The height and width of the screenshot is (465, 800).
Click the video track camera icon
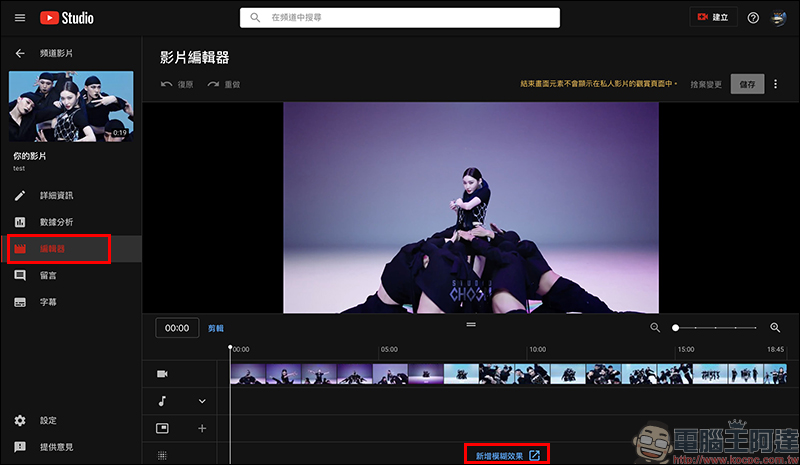162,373
